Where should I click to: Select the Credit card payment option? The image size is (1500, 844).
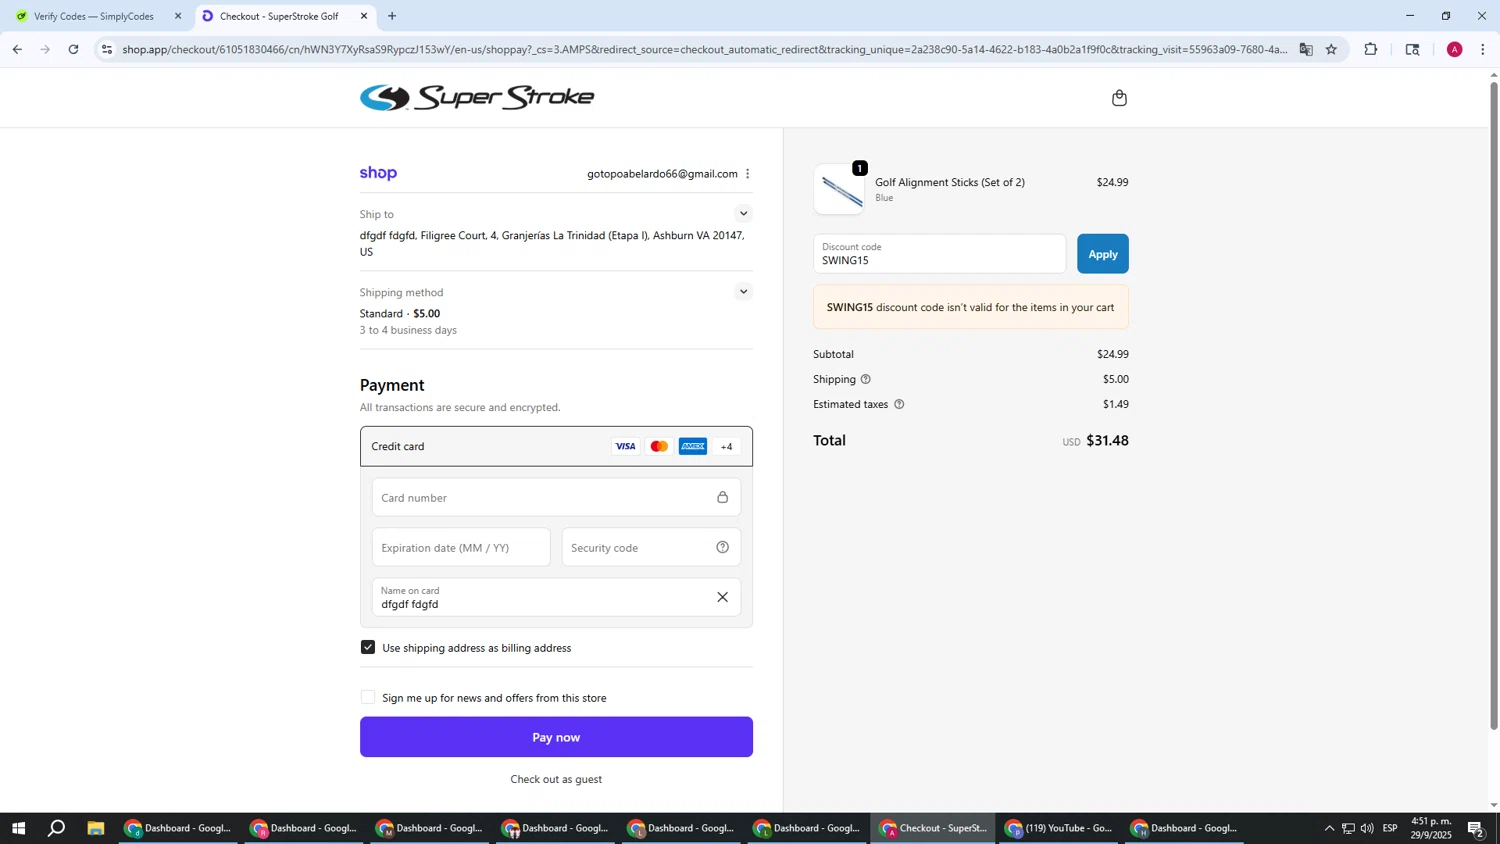point(556,446)
